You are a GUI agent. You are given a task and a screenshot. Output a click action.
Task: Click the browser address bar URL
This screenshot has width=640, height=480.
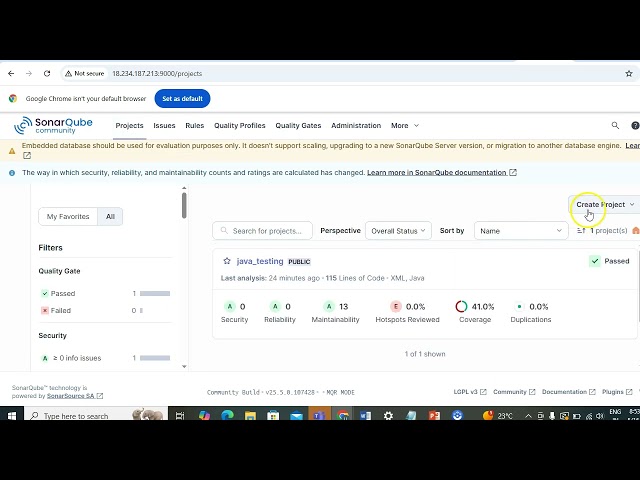point(157,73)
